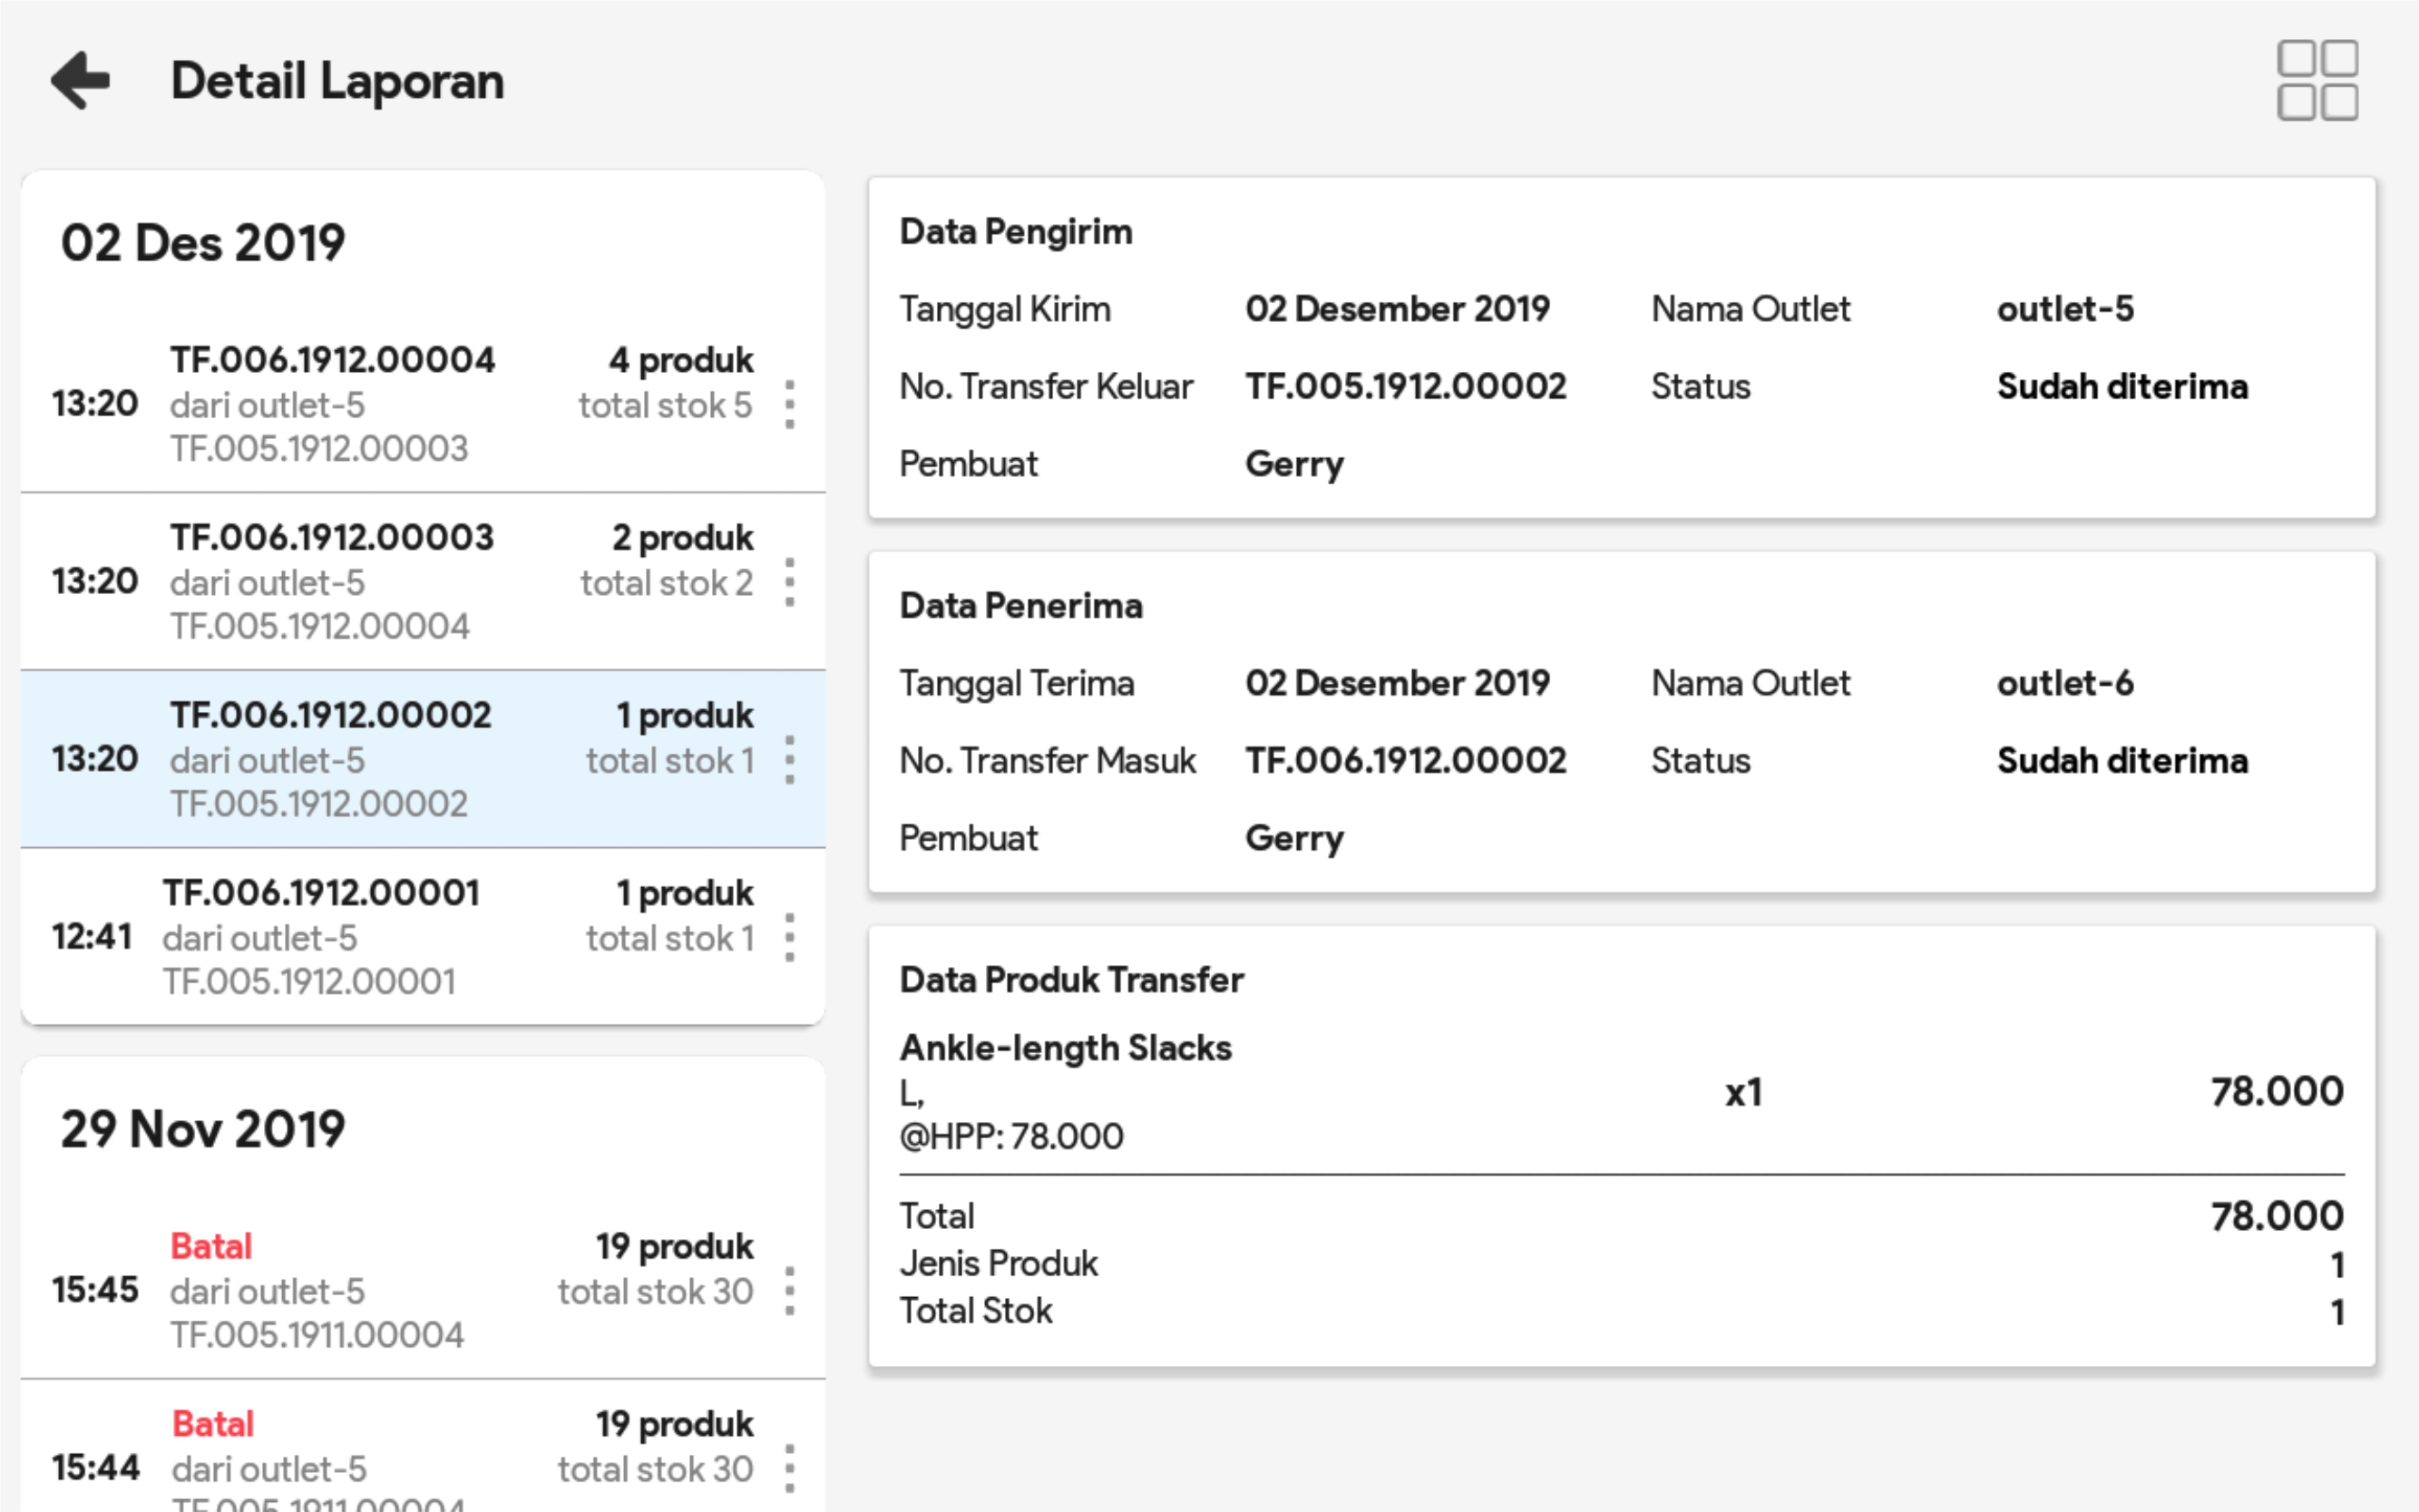
Task: Go back using the arrow icon
Action: tap(80, 80)
